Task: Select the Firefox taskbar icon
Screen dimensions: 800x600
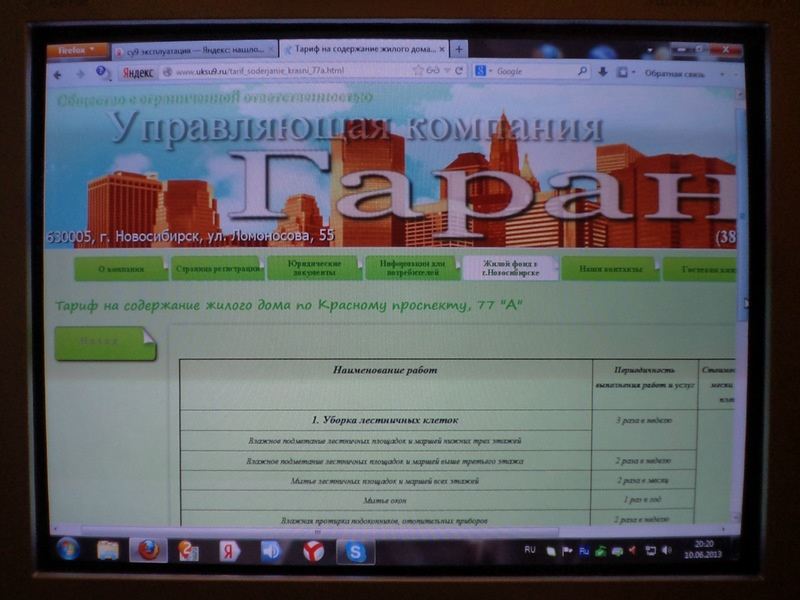Action: (x=148, y=551)
